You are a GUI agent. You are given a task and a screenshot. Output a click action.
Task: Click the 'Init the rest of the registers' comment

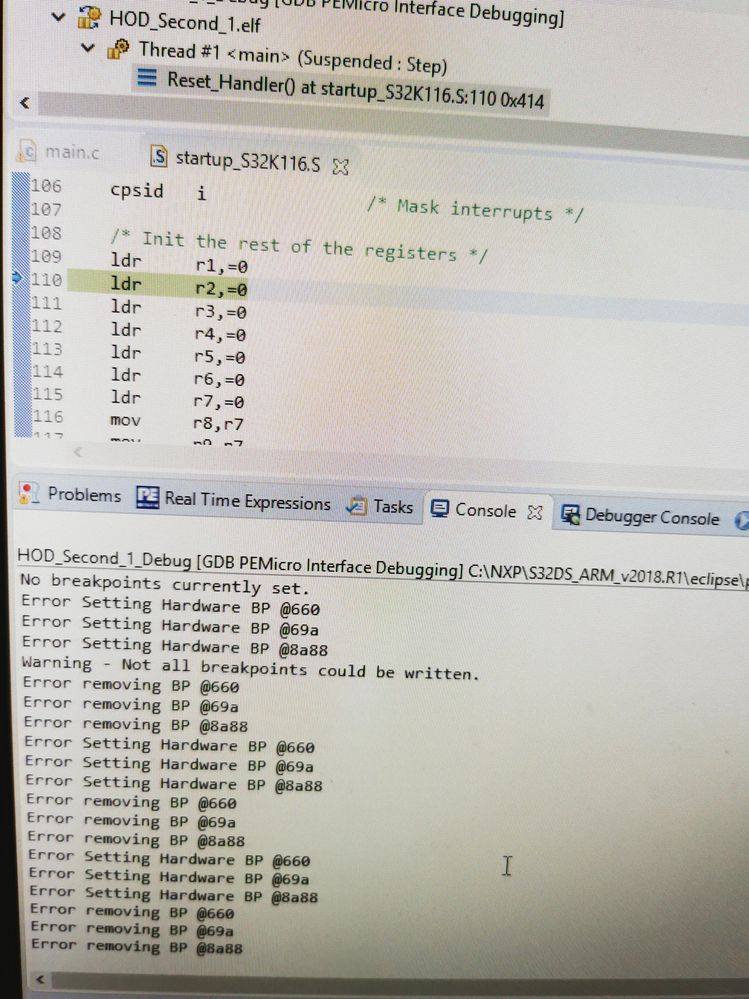click(x=299, y=247)
